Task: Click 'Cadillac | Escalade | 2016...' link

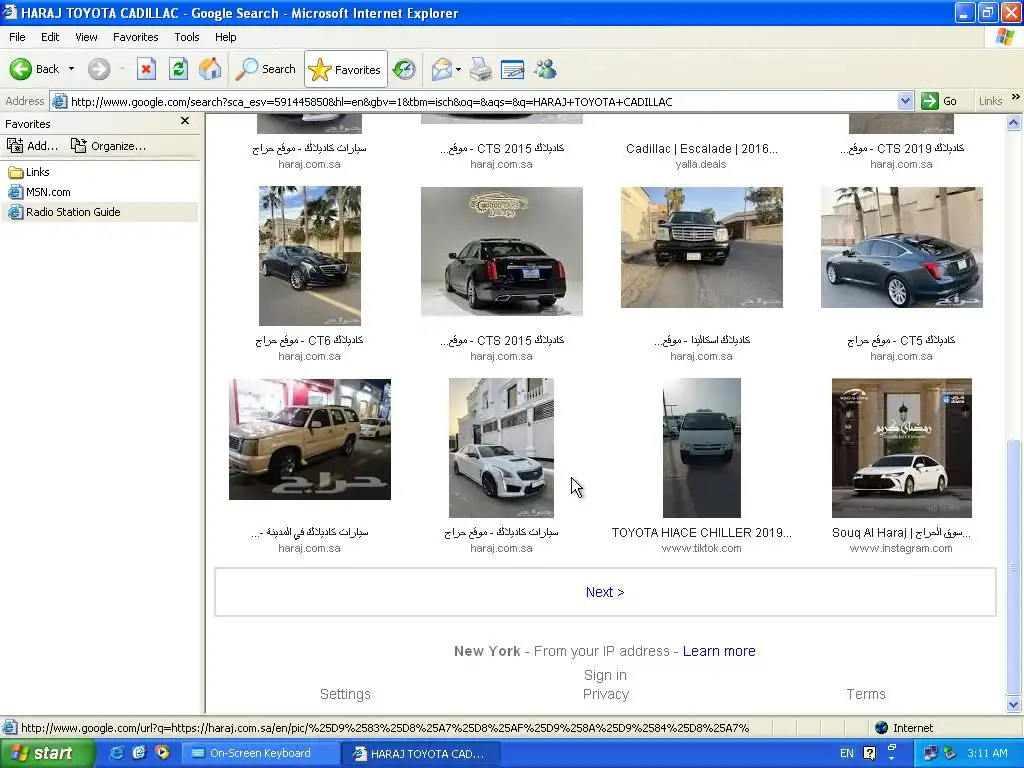Action: click(701, 149)
